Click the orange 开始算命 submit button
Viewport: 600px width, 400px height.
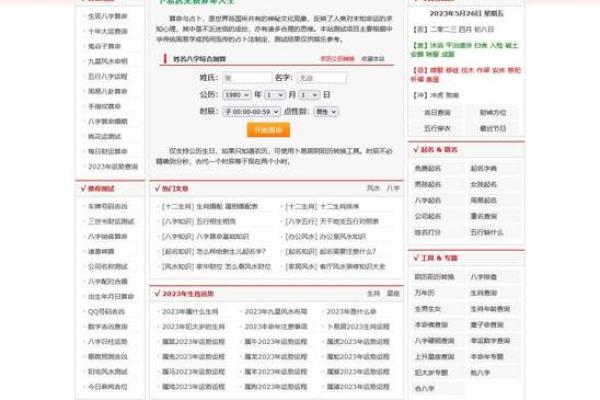pos(268,130)
